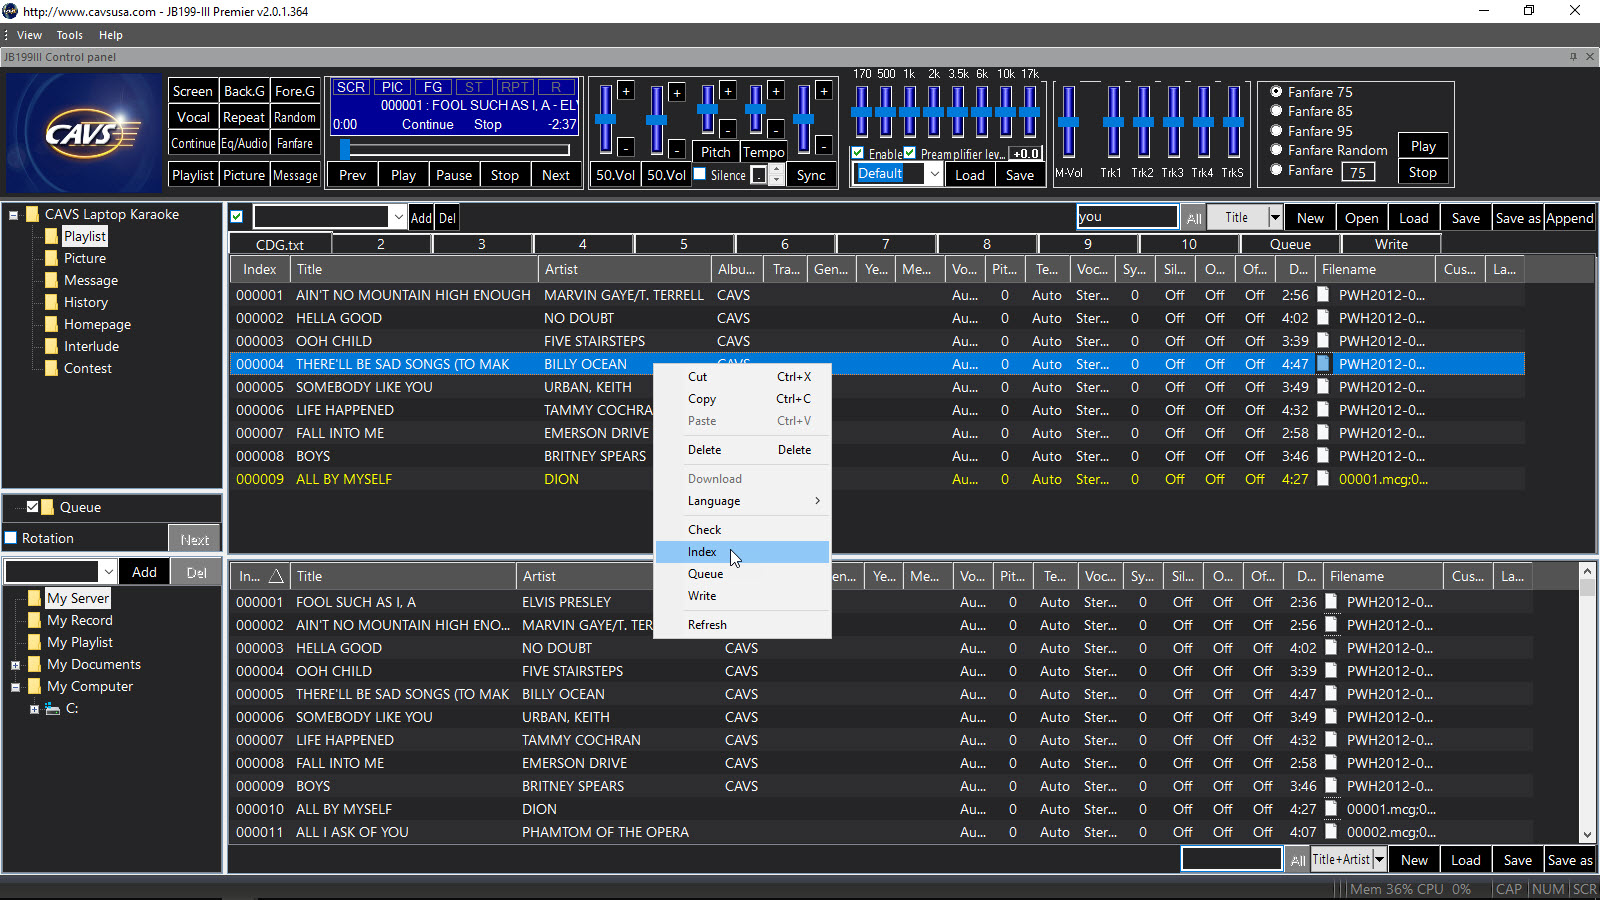Decrease first volume with its minus button
Image resolution: width=1600 pixels, height=900 pixels.
coord(626,148)
